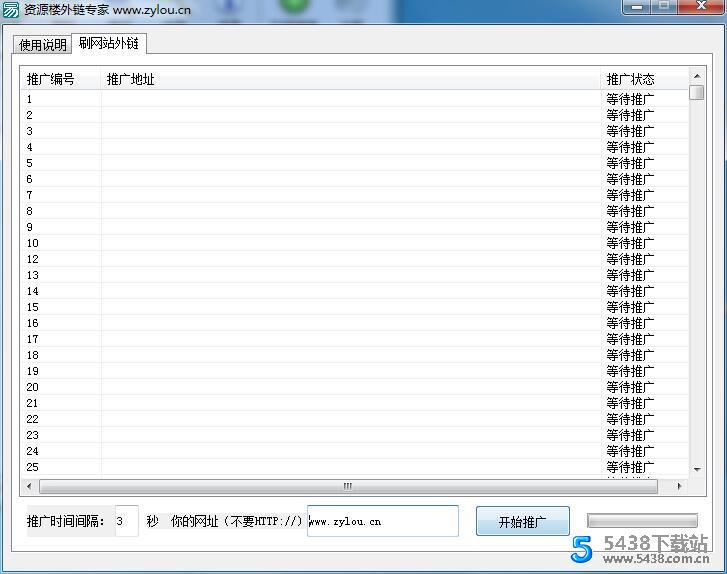This screenshot has height=574, width=727.
Task: Click the 开始推广 button
Action: click(523, 521)
